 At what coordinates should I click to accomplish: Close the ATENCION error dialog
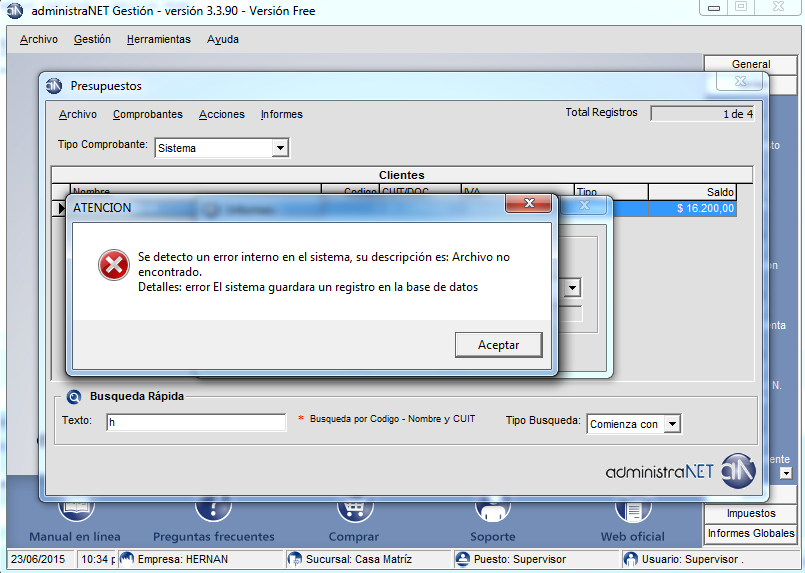(x=529, y=203)
